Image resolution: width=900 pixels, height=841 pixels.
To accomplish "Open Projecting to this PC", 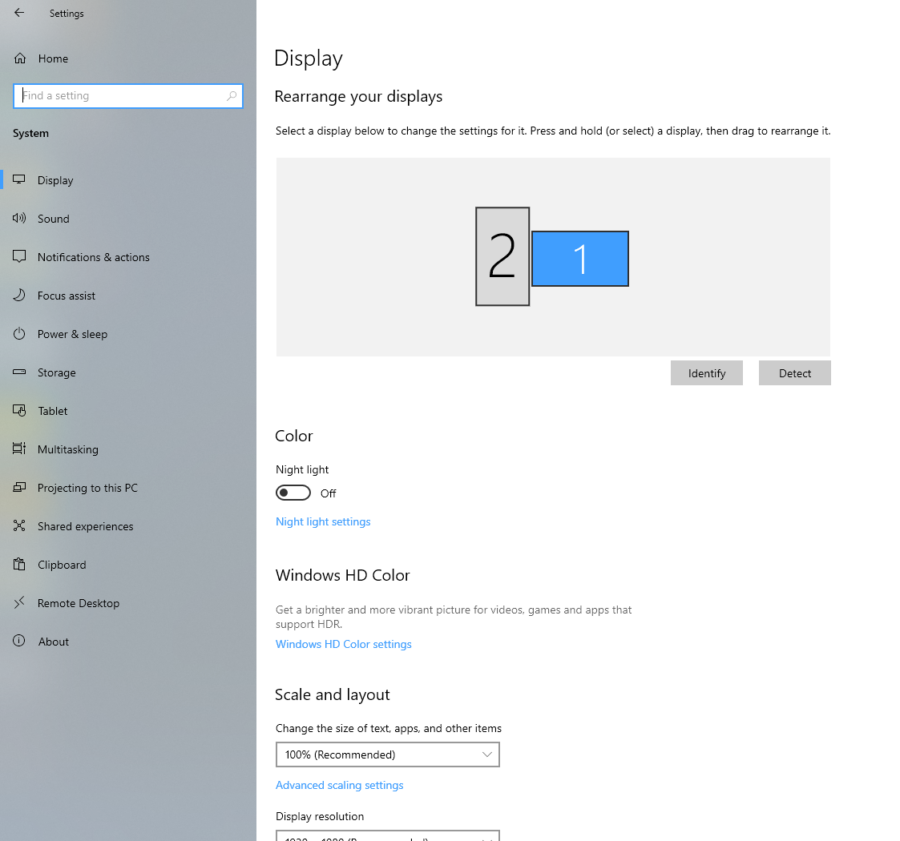I will [128, 487].
